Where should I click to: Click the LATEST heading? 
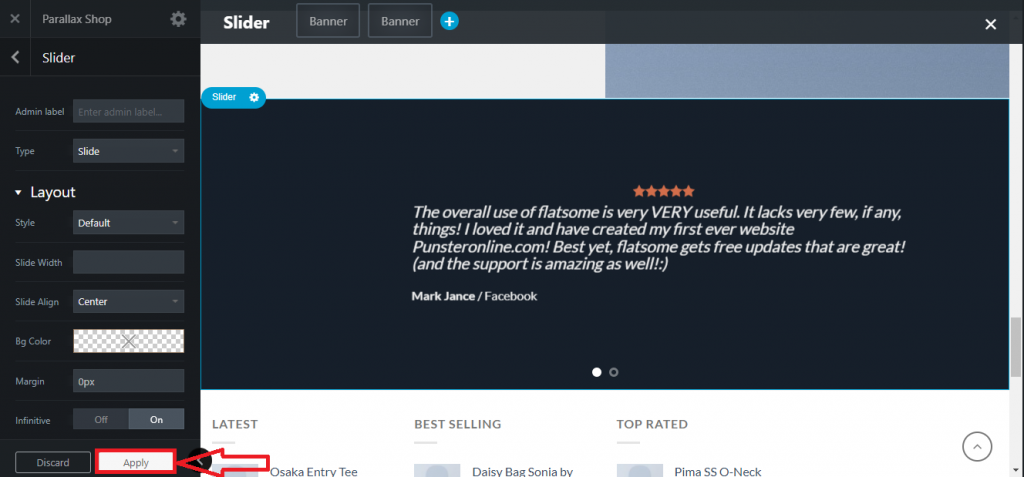click(x=235, y=424)
